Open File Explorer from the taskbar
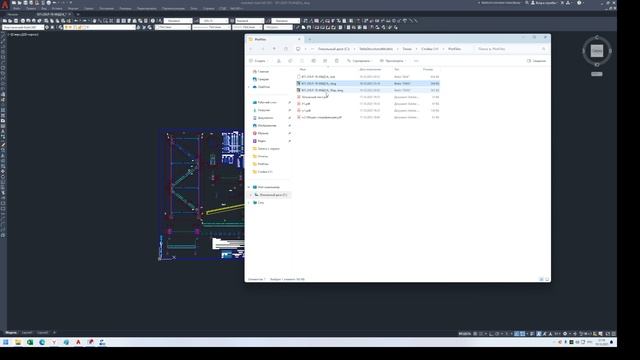This screenshot has height=360, width=640. coord(18,342)
